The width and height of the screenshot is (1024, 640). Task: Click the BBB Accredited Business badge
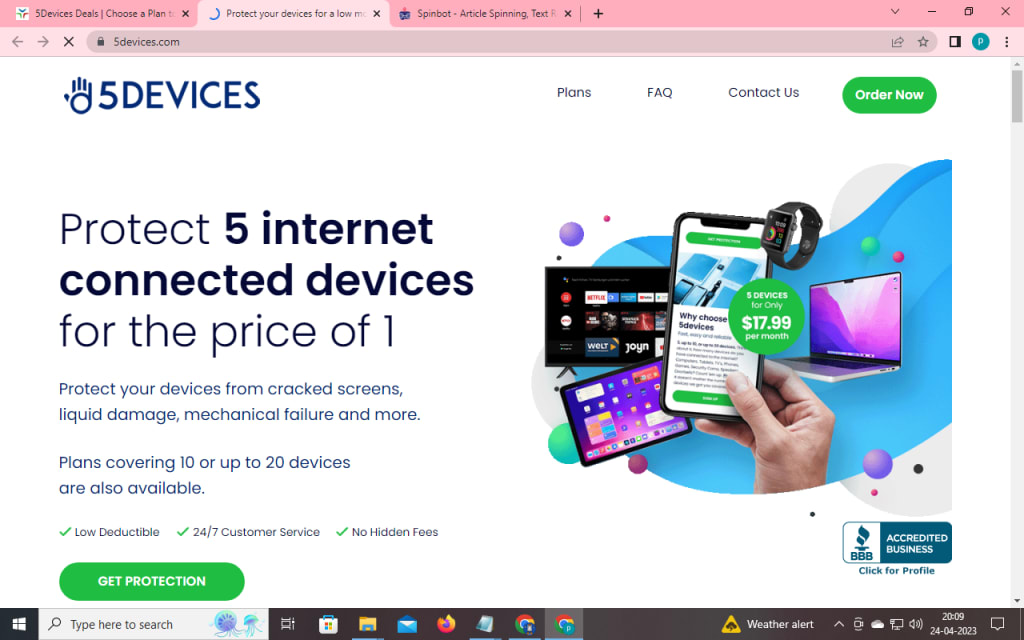897,549
